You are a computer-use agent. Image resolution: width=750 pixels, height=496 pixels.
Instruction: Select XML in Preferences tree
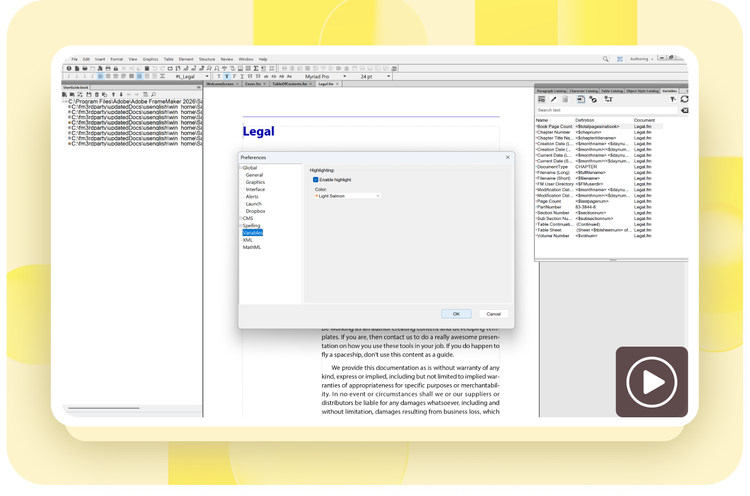(247, 240)
